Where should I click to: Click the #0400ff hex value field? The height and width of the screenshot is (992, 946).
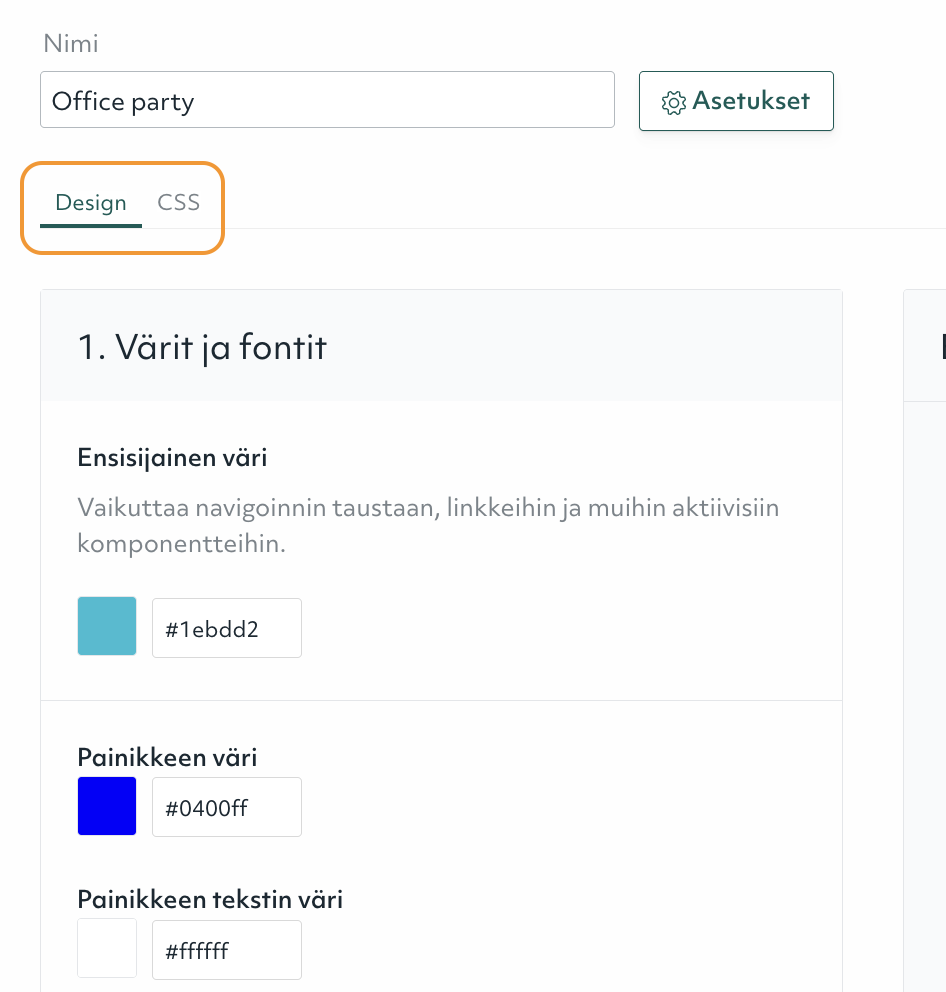coord(226,806)
